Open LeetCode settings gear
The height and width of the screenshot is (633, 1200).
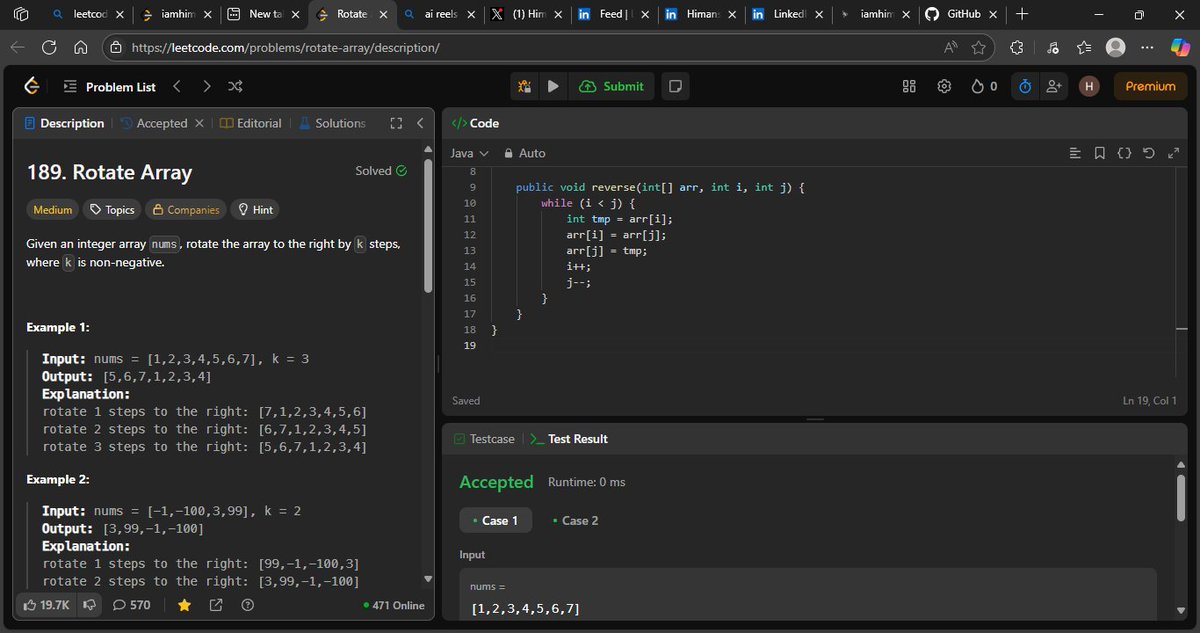944,86
